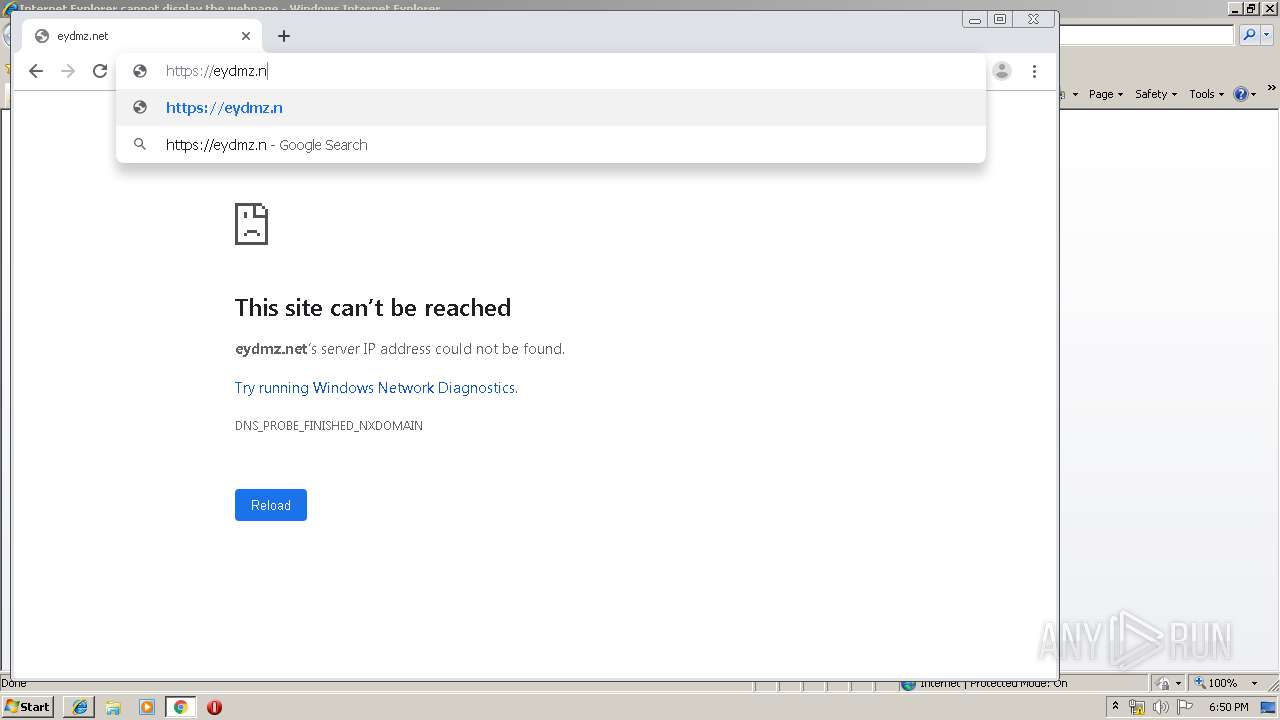This screenshot has height=720, width=1280.
Task: Expand the IE command bar overflow chevron
Action: (1273, 89)
